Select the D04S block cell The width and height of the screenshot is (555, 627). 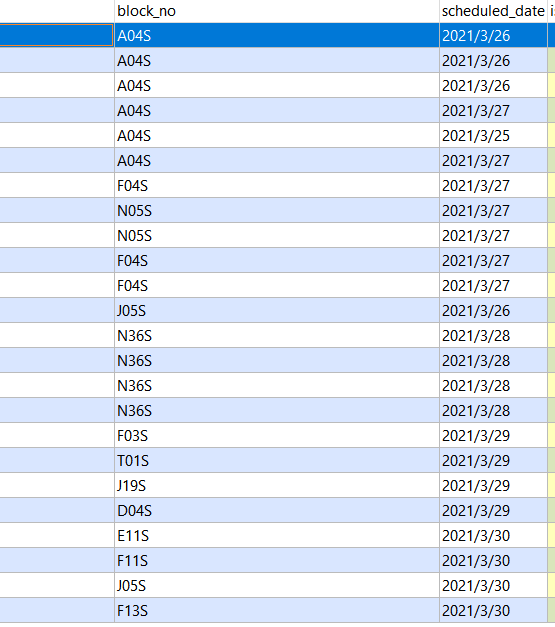[x=277, y=511]
